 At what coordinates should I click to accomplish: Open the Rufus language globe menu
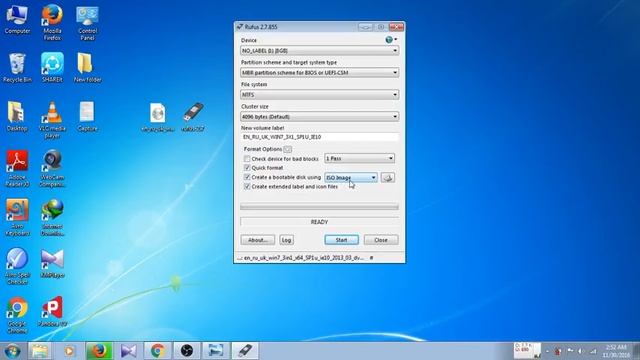click(391, 40)
